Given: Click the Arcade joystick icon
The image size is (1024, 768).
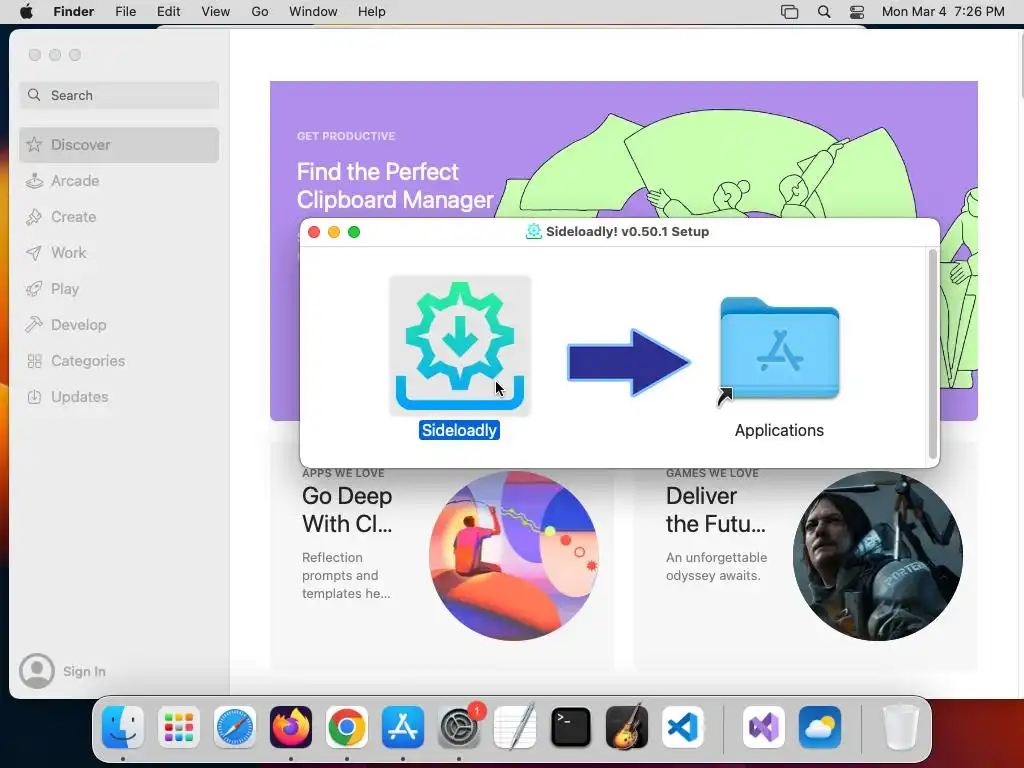Looking at the screenshot, I should 35,181.
